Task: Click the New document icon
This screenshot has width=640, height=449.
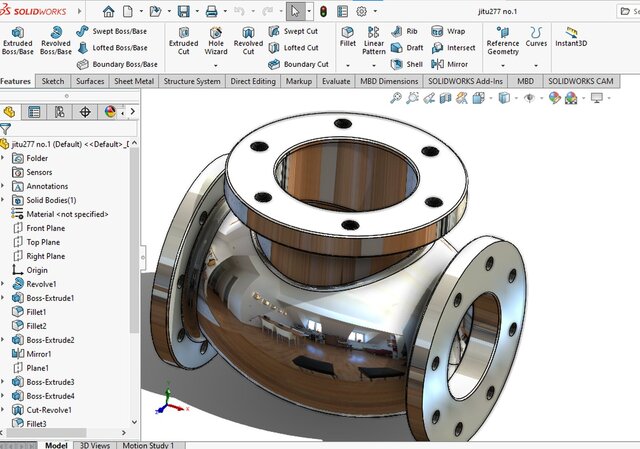Action: click(128, 11)
